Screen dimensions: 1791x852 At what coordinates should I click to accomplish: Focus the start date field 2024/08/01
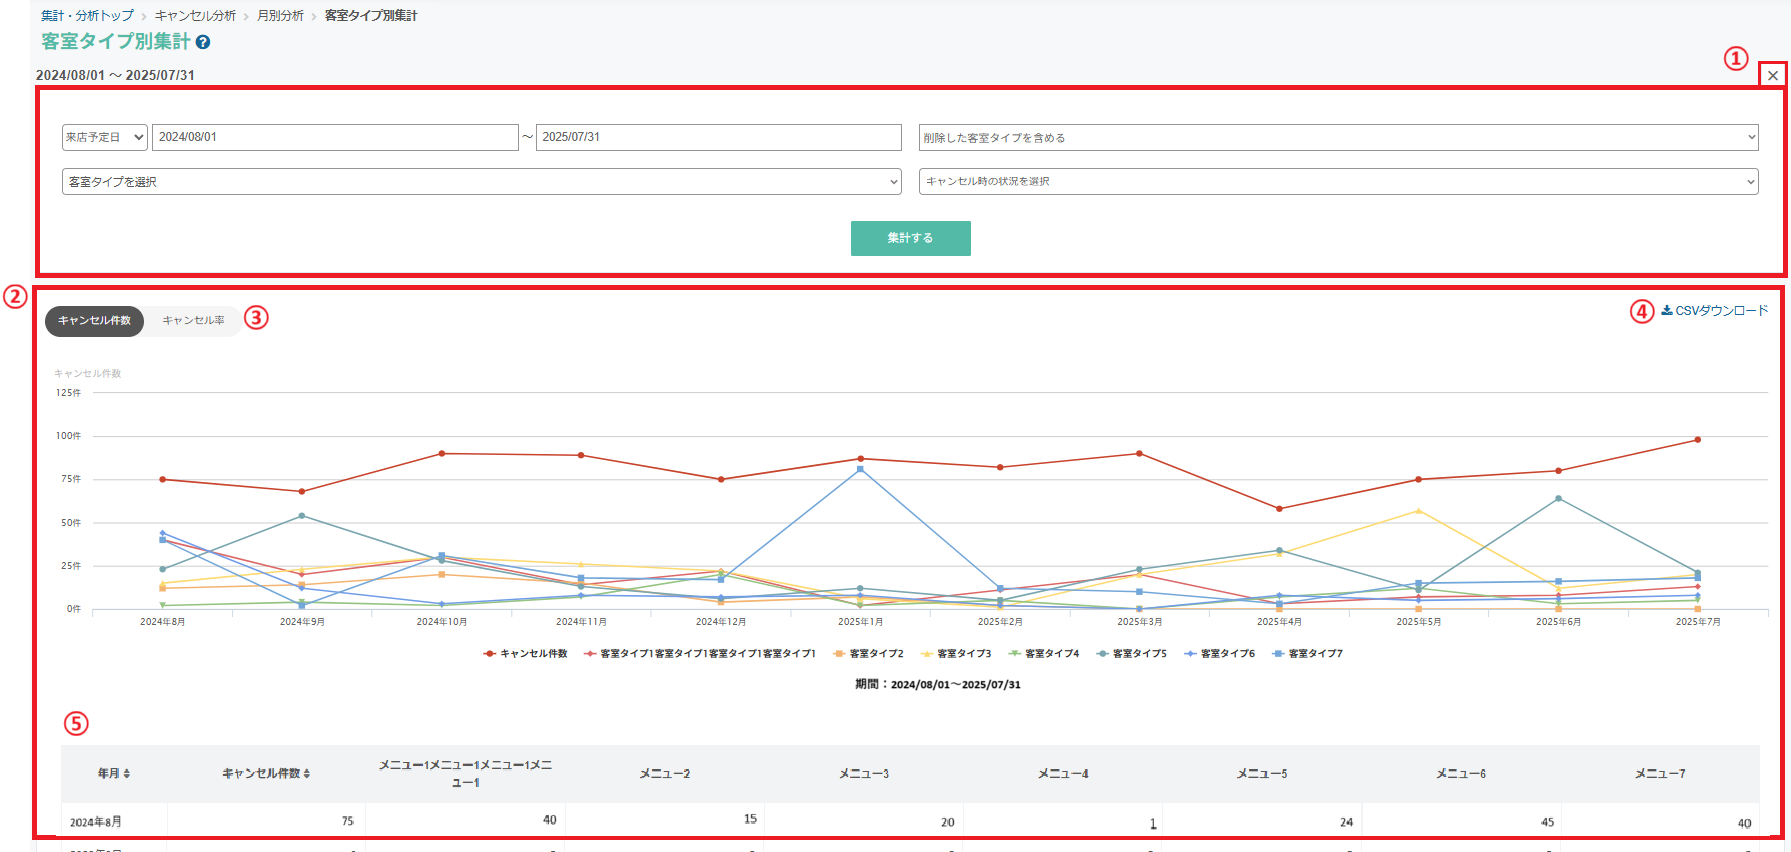click(x=335, y=137)
